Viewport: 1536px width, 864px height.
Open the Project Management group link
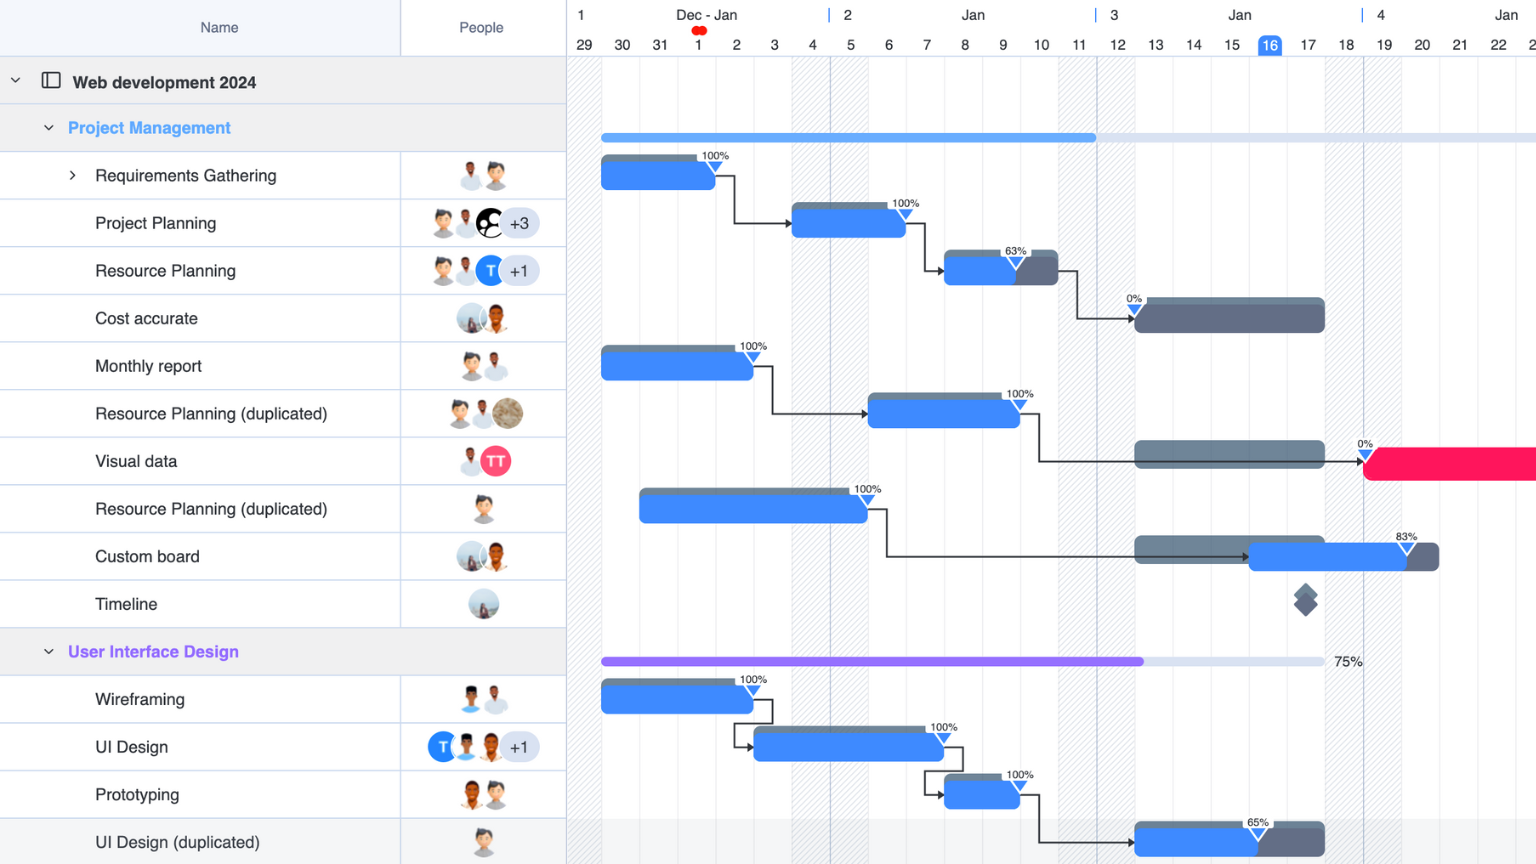tap(149, 128)
